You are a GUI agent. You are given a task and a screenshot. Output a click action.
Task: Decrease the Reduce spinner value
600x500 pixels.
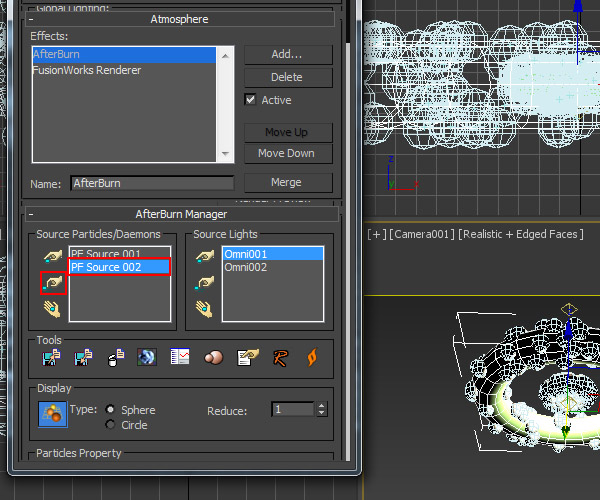click(322, 413)
